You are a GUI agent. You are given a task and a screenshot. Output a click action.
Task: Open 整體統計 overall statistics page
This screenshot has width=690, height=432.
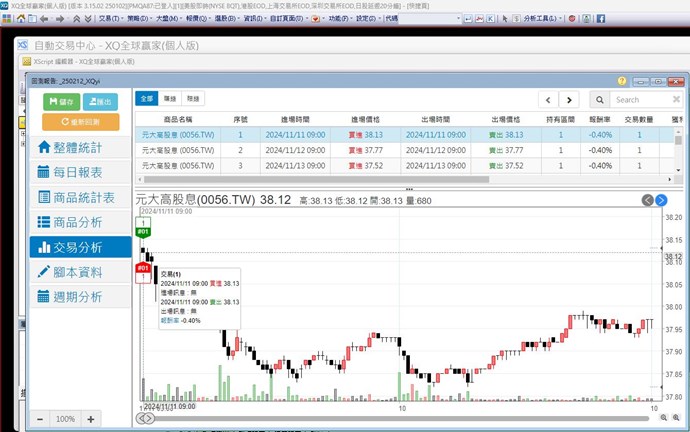click(82, 147)
